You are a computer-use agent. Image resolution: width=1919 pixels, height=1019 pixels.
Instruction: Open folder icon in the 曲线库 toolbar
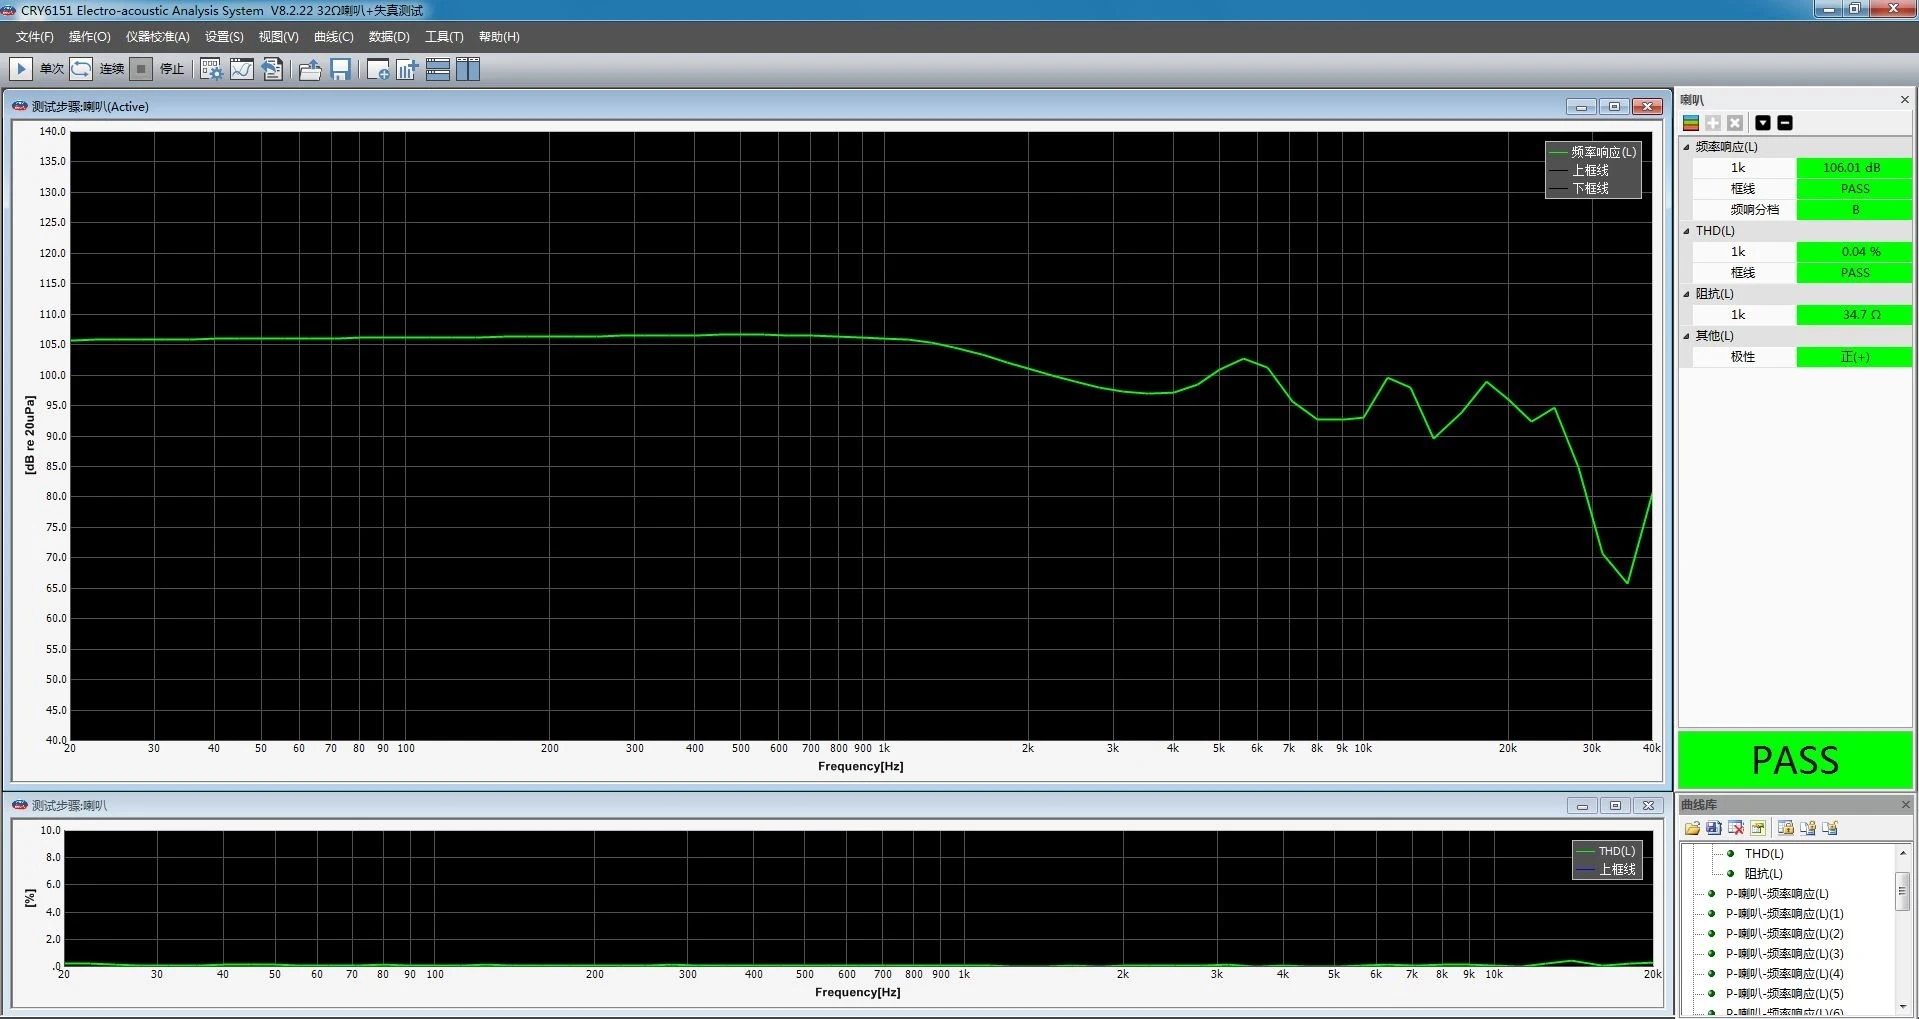(1692, 828)
